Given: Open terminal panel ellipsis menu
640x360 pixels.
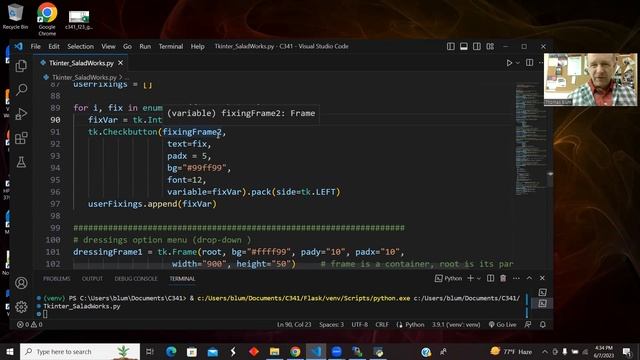Looking at the screenshot, I should click(x=516, y=278).
